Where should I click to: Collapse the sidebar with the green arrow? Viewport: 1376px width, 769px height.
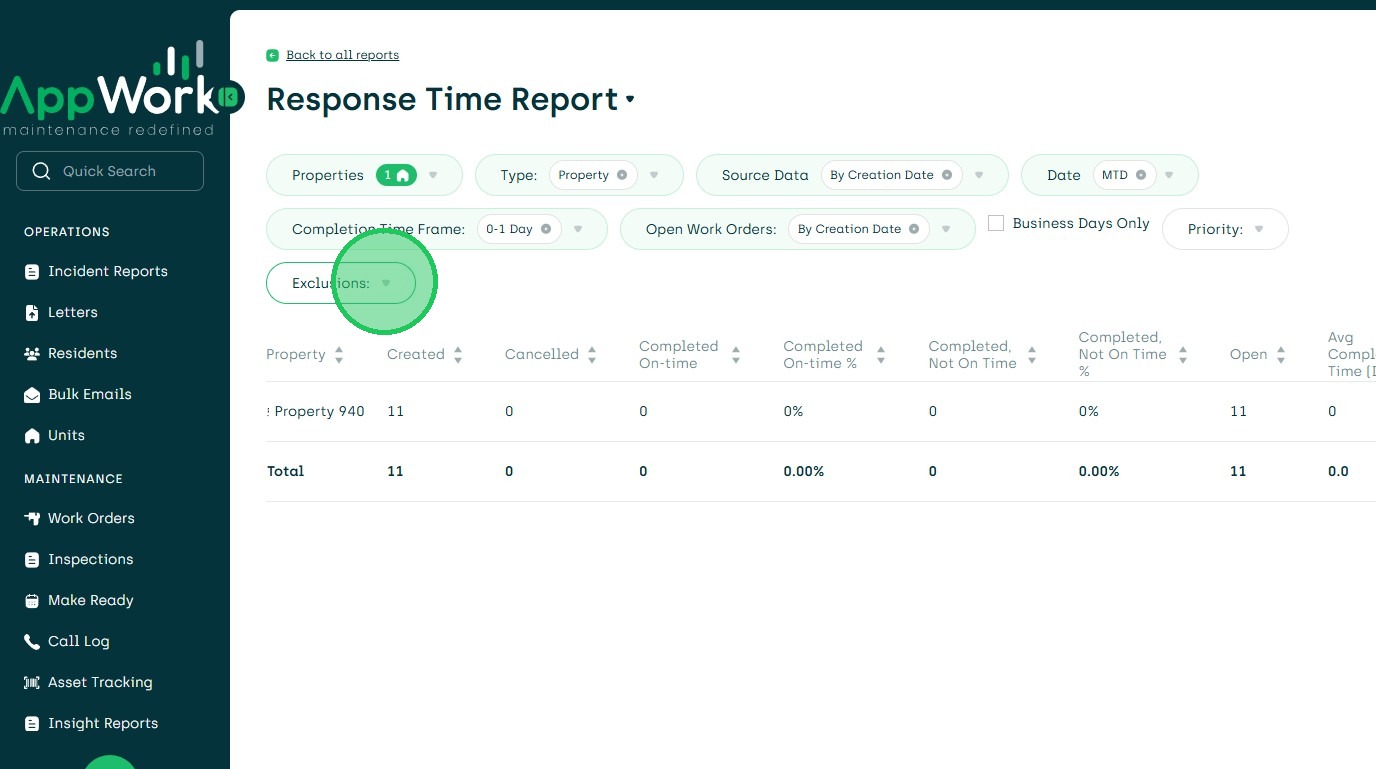230,97
